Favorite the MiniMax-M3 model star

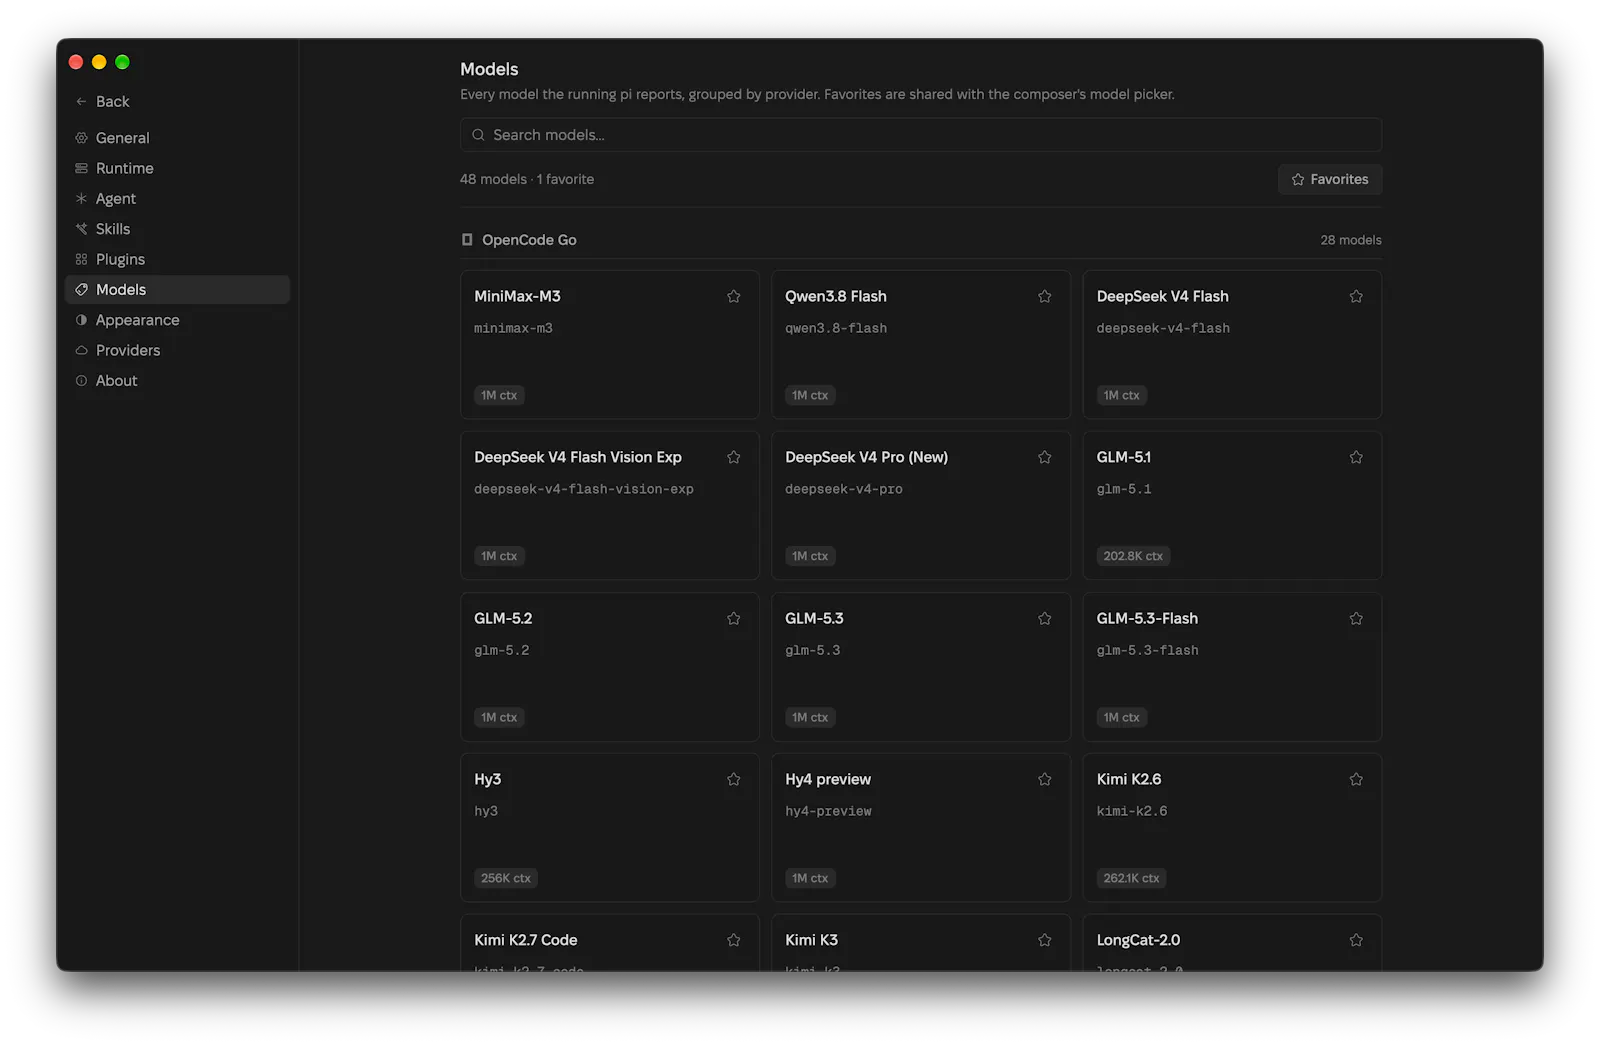733,296
